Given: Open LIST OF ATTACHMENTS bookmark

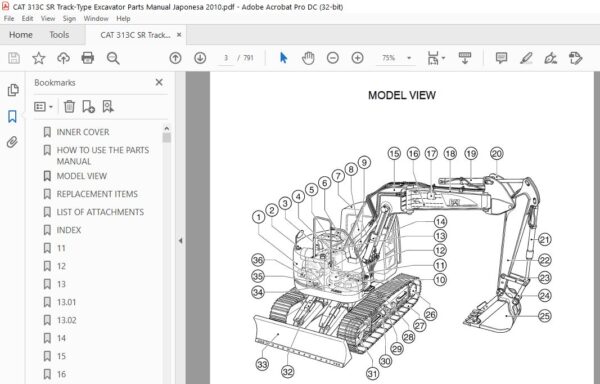Looking at the screenshot, I should 100,212.
